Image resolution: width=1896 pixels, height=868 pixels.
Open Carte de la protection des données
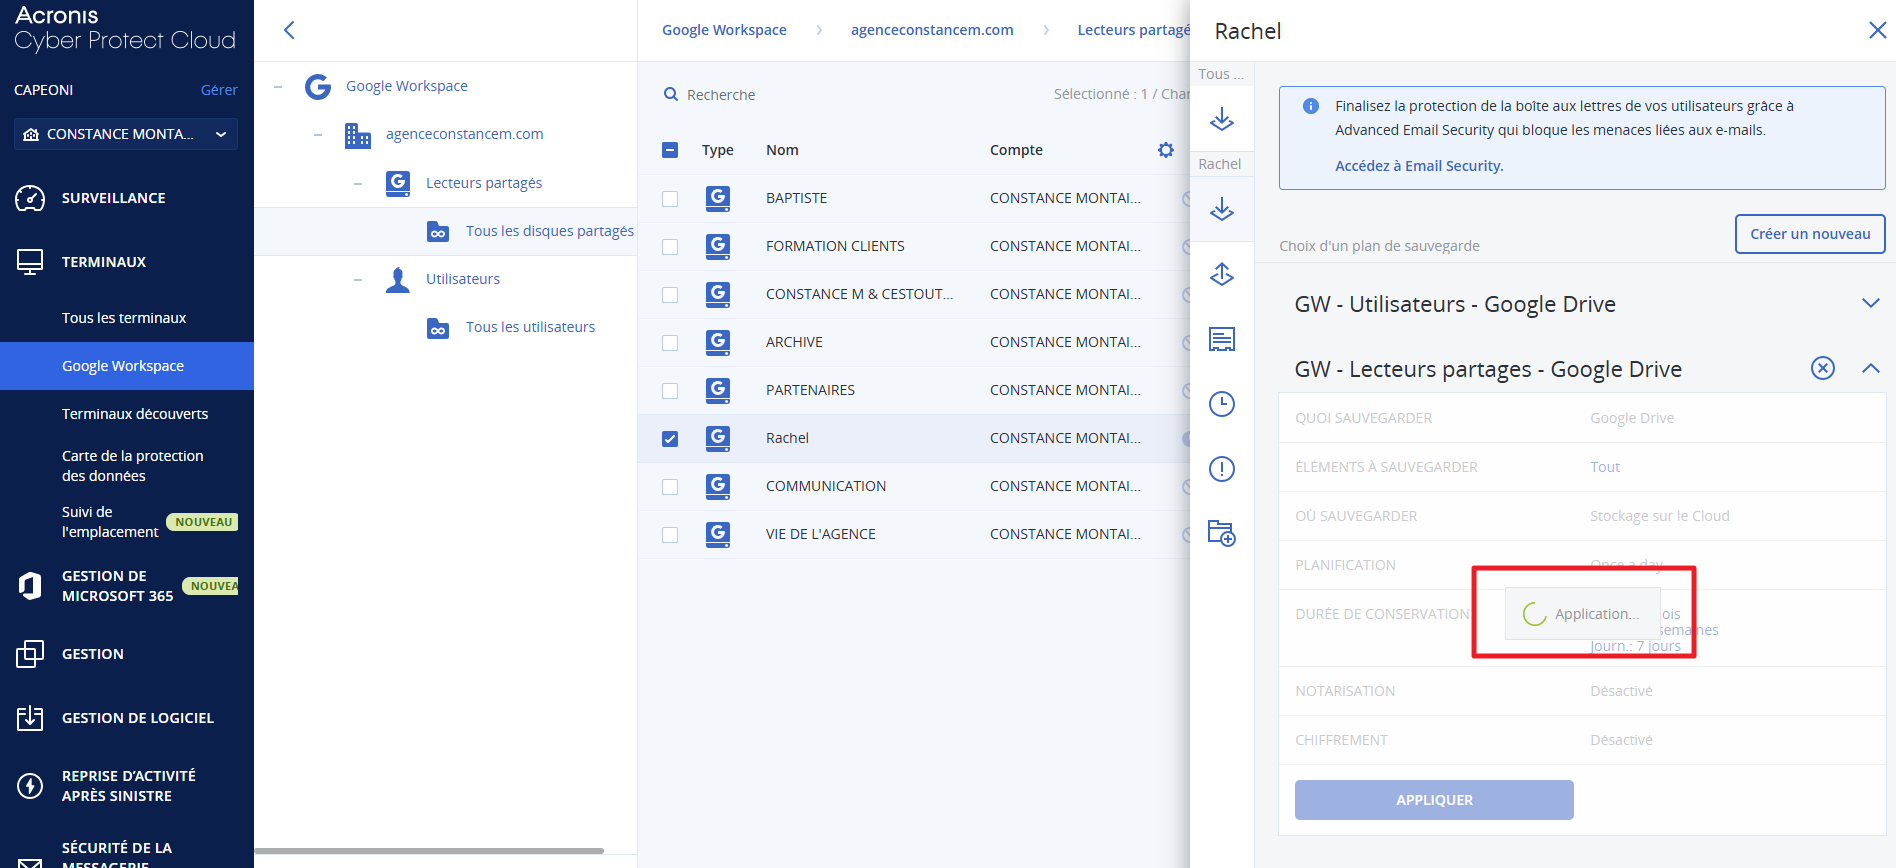click(133, 466)
